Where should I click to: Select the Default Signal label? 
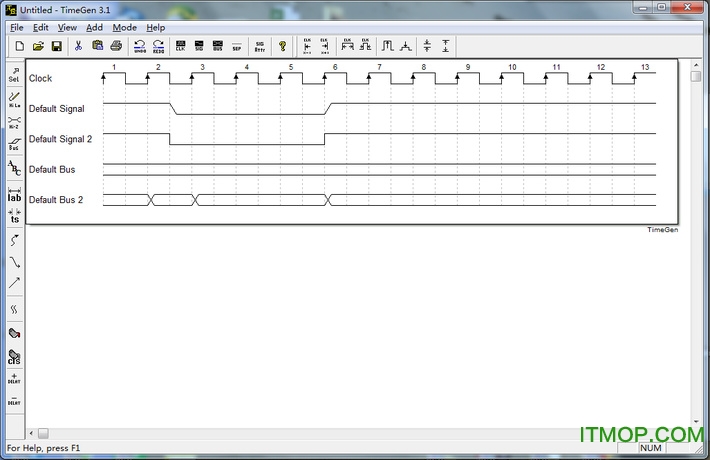57,109
